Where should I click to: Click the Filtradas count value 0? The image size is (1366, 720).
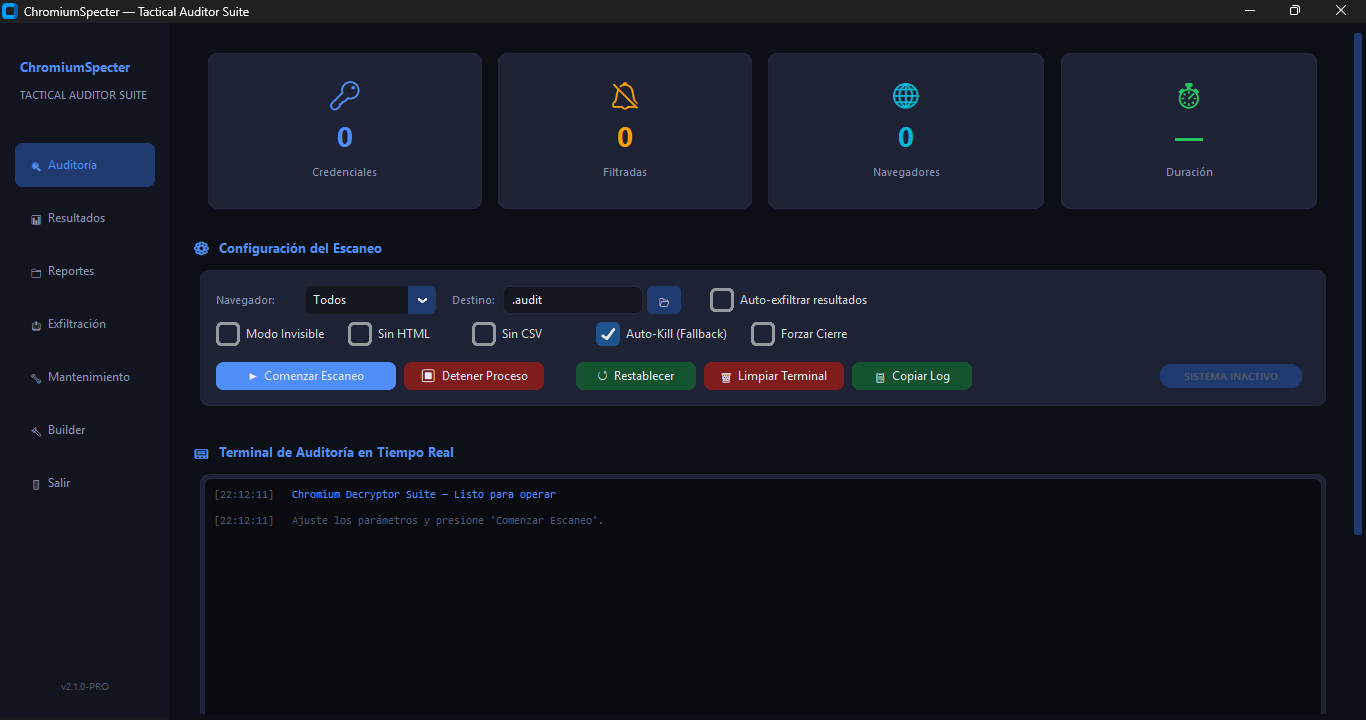tap(625, 137)
